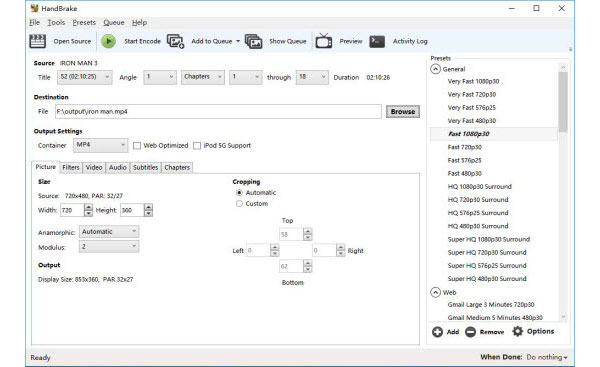Switch to the Video tab
This screenshot has width=600, height=367.
point(94,168)
